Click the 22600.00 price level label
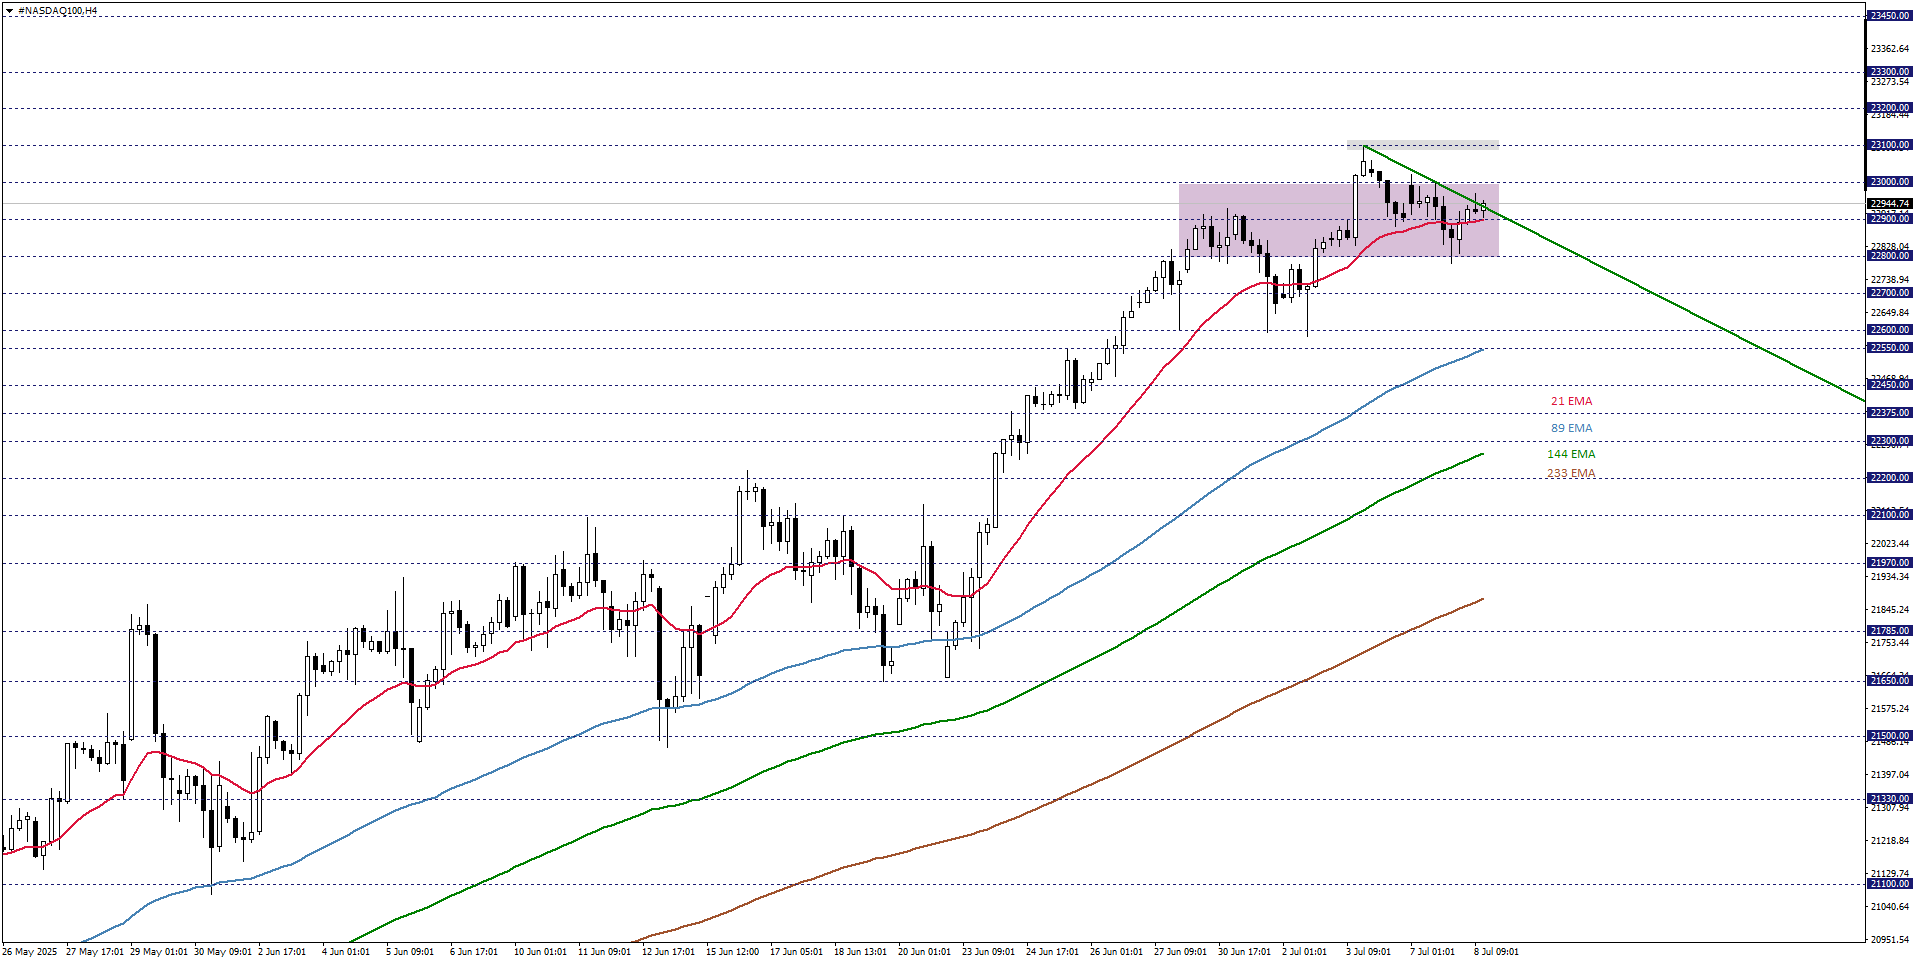 point(1890,330)
